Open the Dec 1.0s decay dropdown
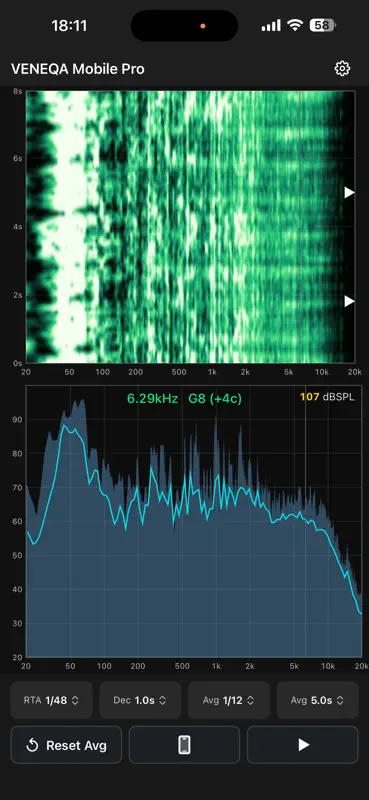 tap(140, 700)
